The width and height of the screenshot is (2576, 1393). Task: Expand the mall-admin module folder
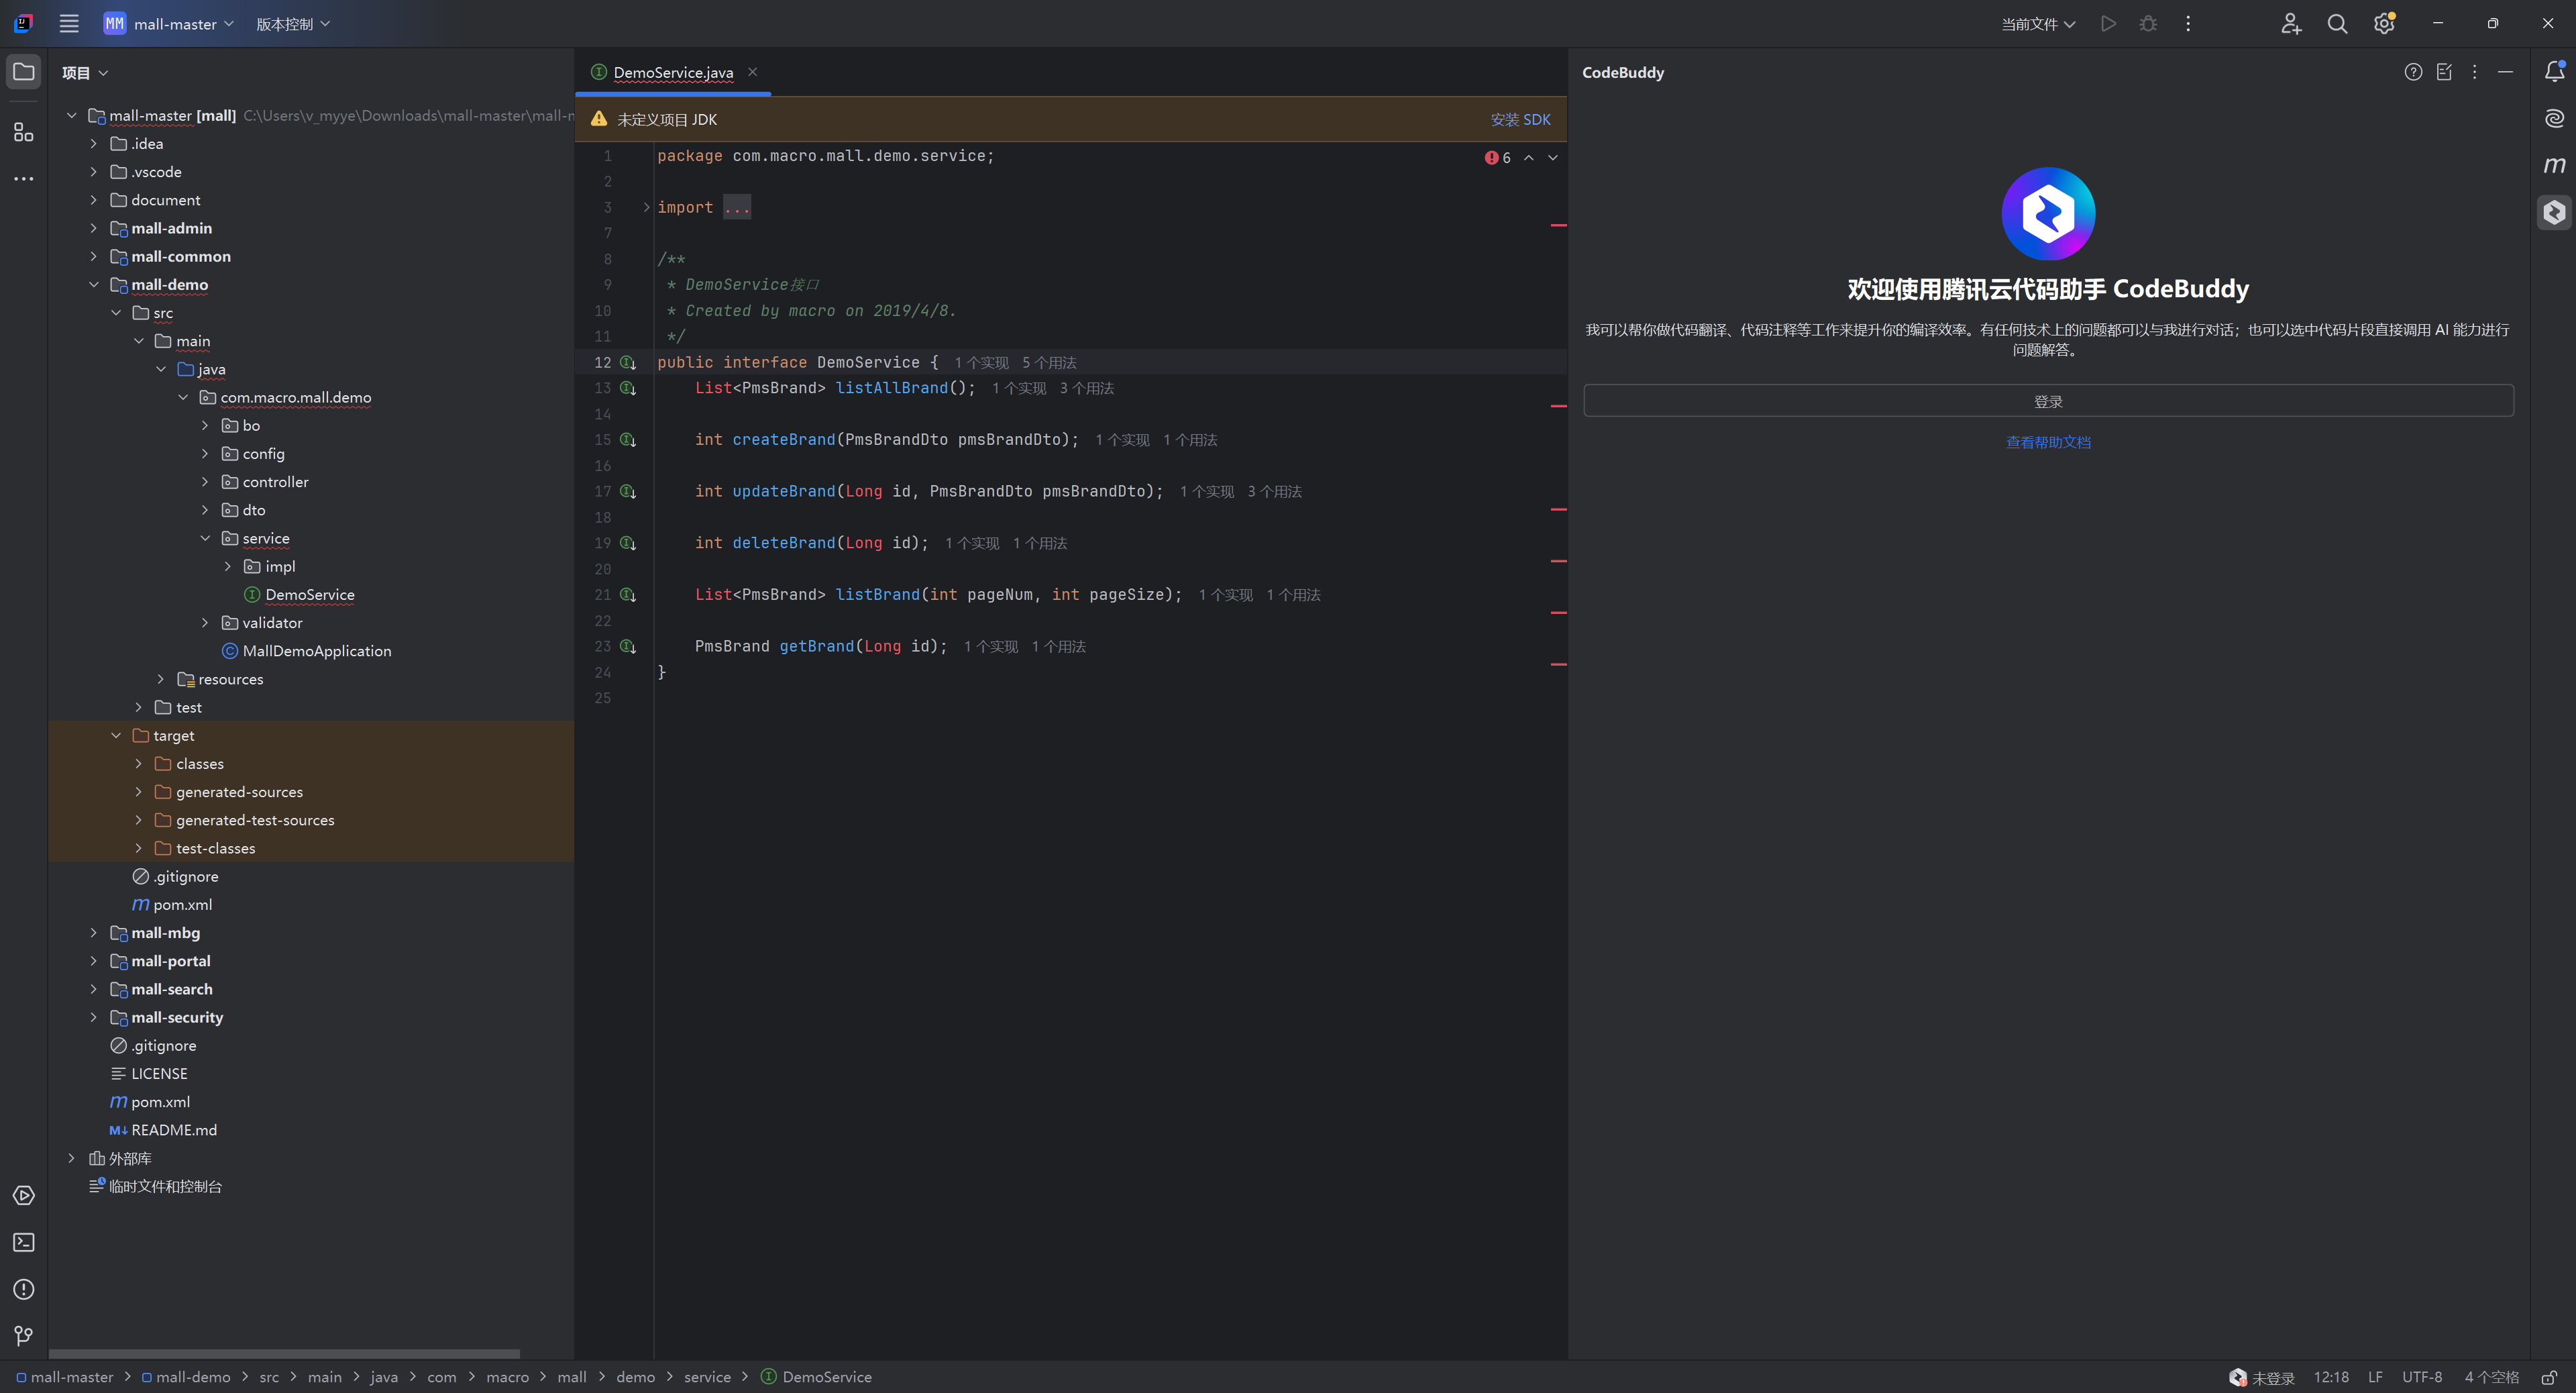94,228
